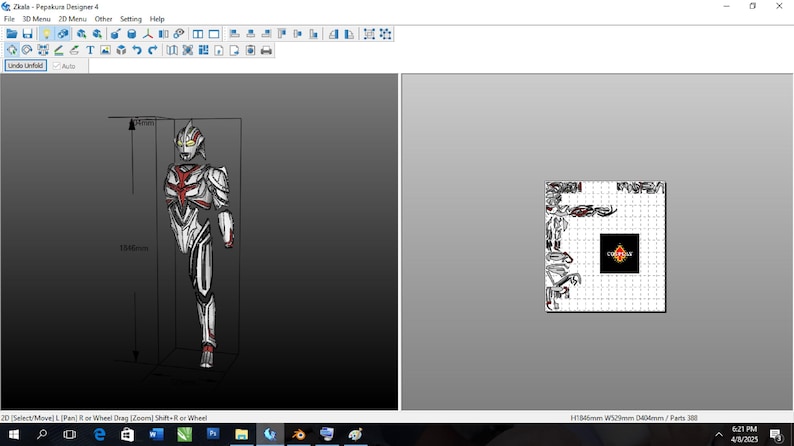Open the 2D Menu

[x=72, y=19]
